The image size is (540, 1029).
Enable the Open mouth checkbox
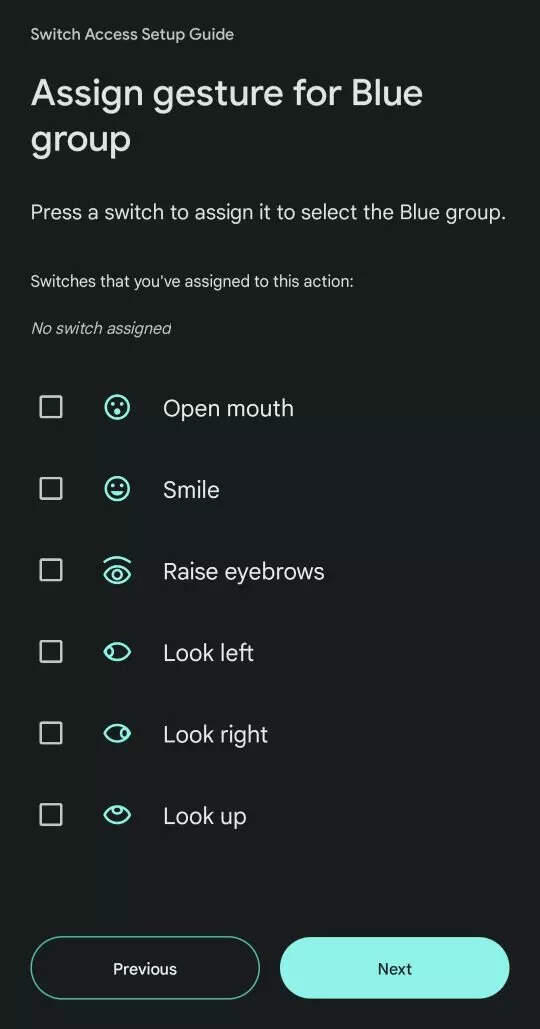tap(51, 408)
